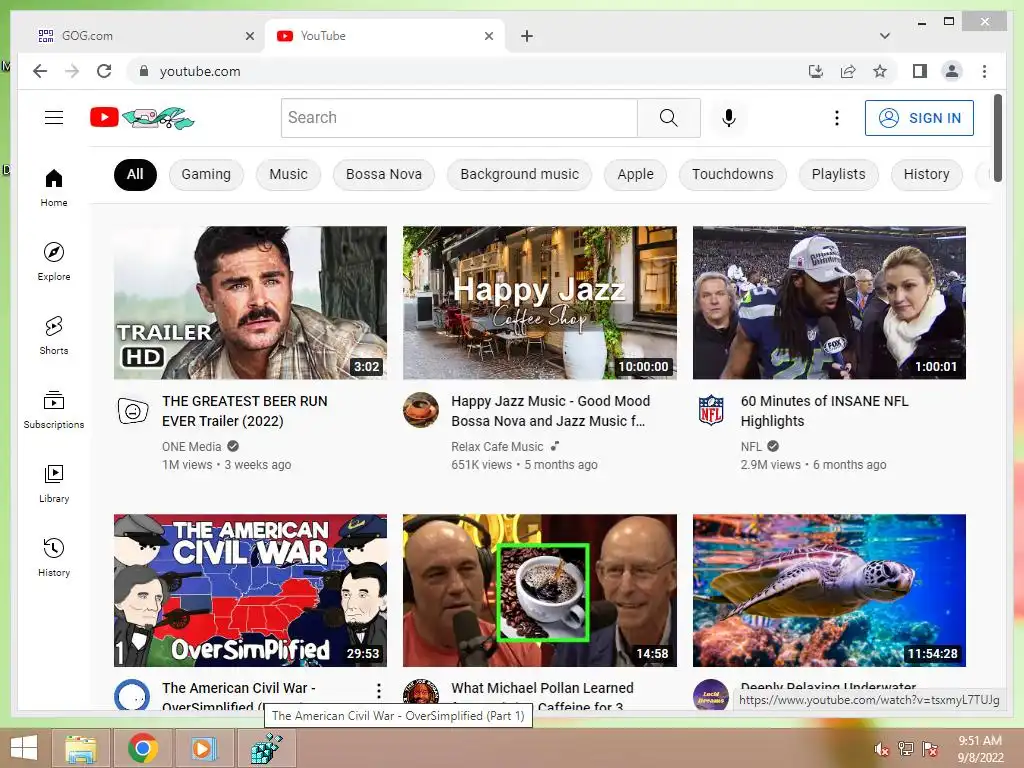The width and height of the screenshot is (1024, 768).
Task: Open American Civil War OverSimplified thumbnail
Action: click(250, 590)
